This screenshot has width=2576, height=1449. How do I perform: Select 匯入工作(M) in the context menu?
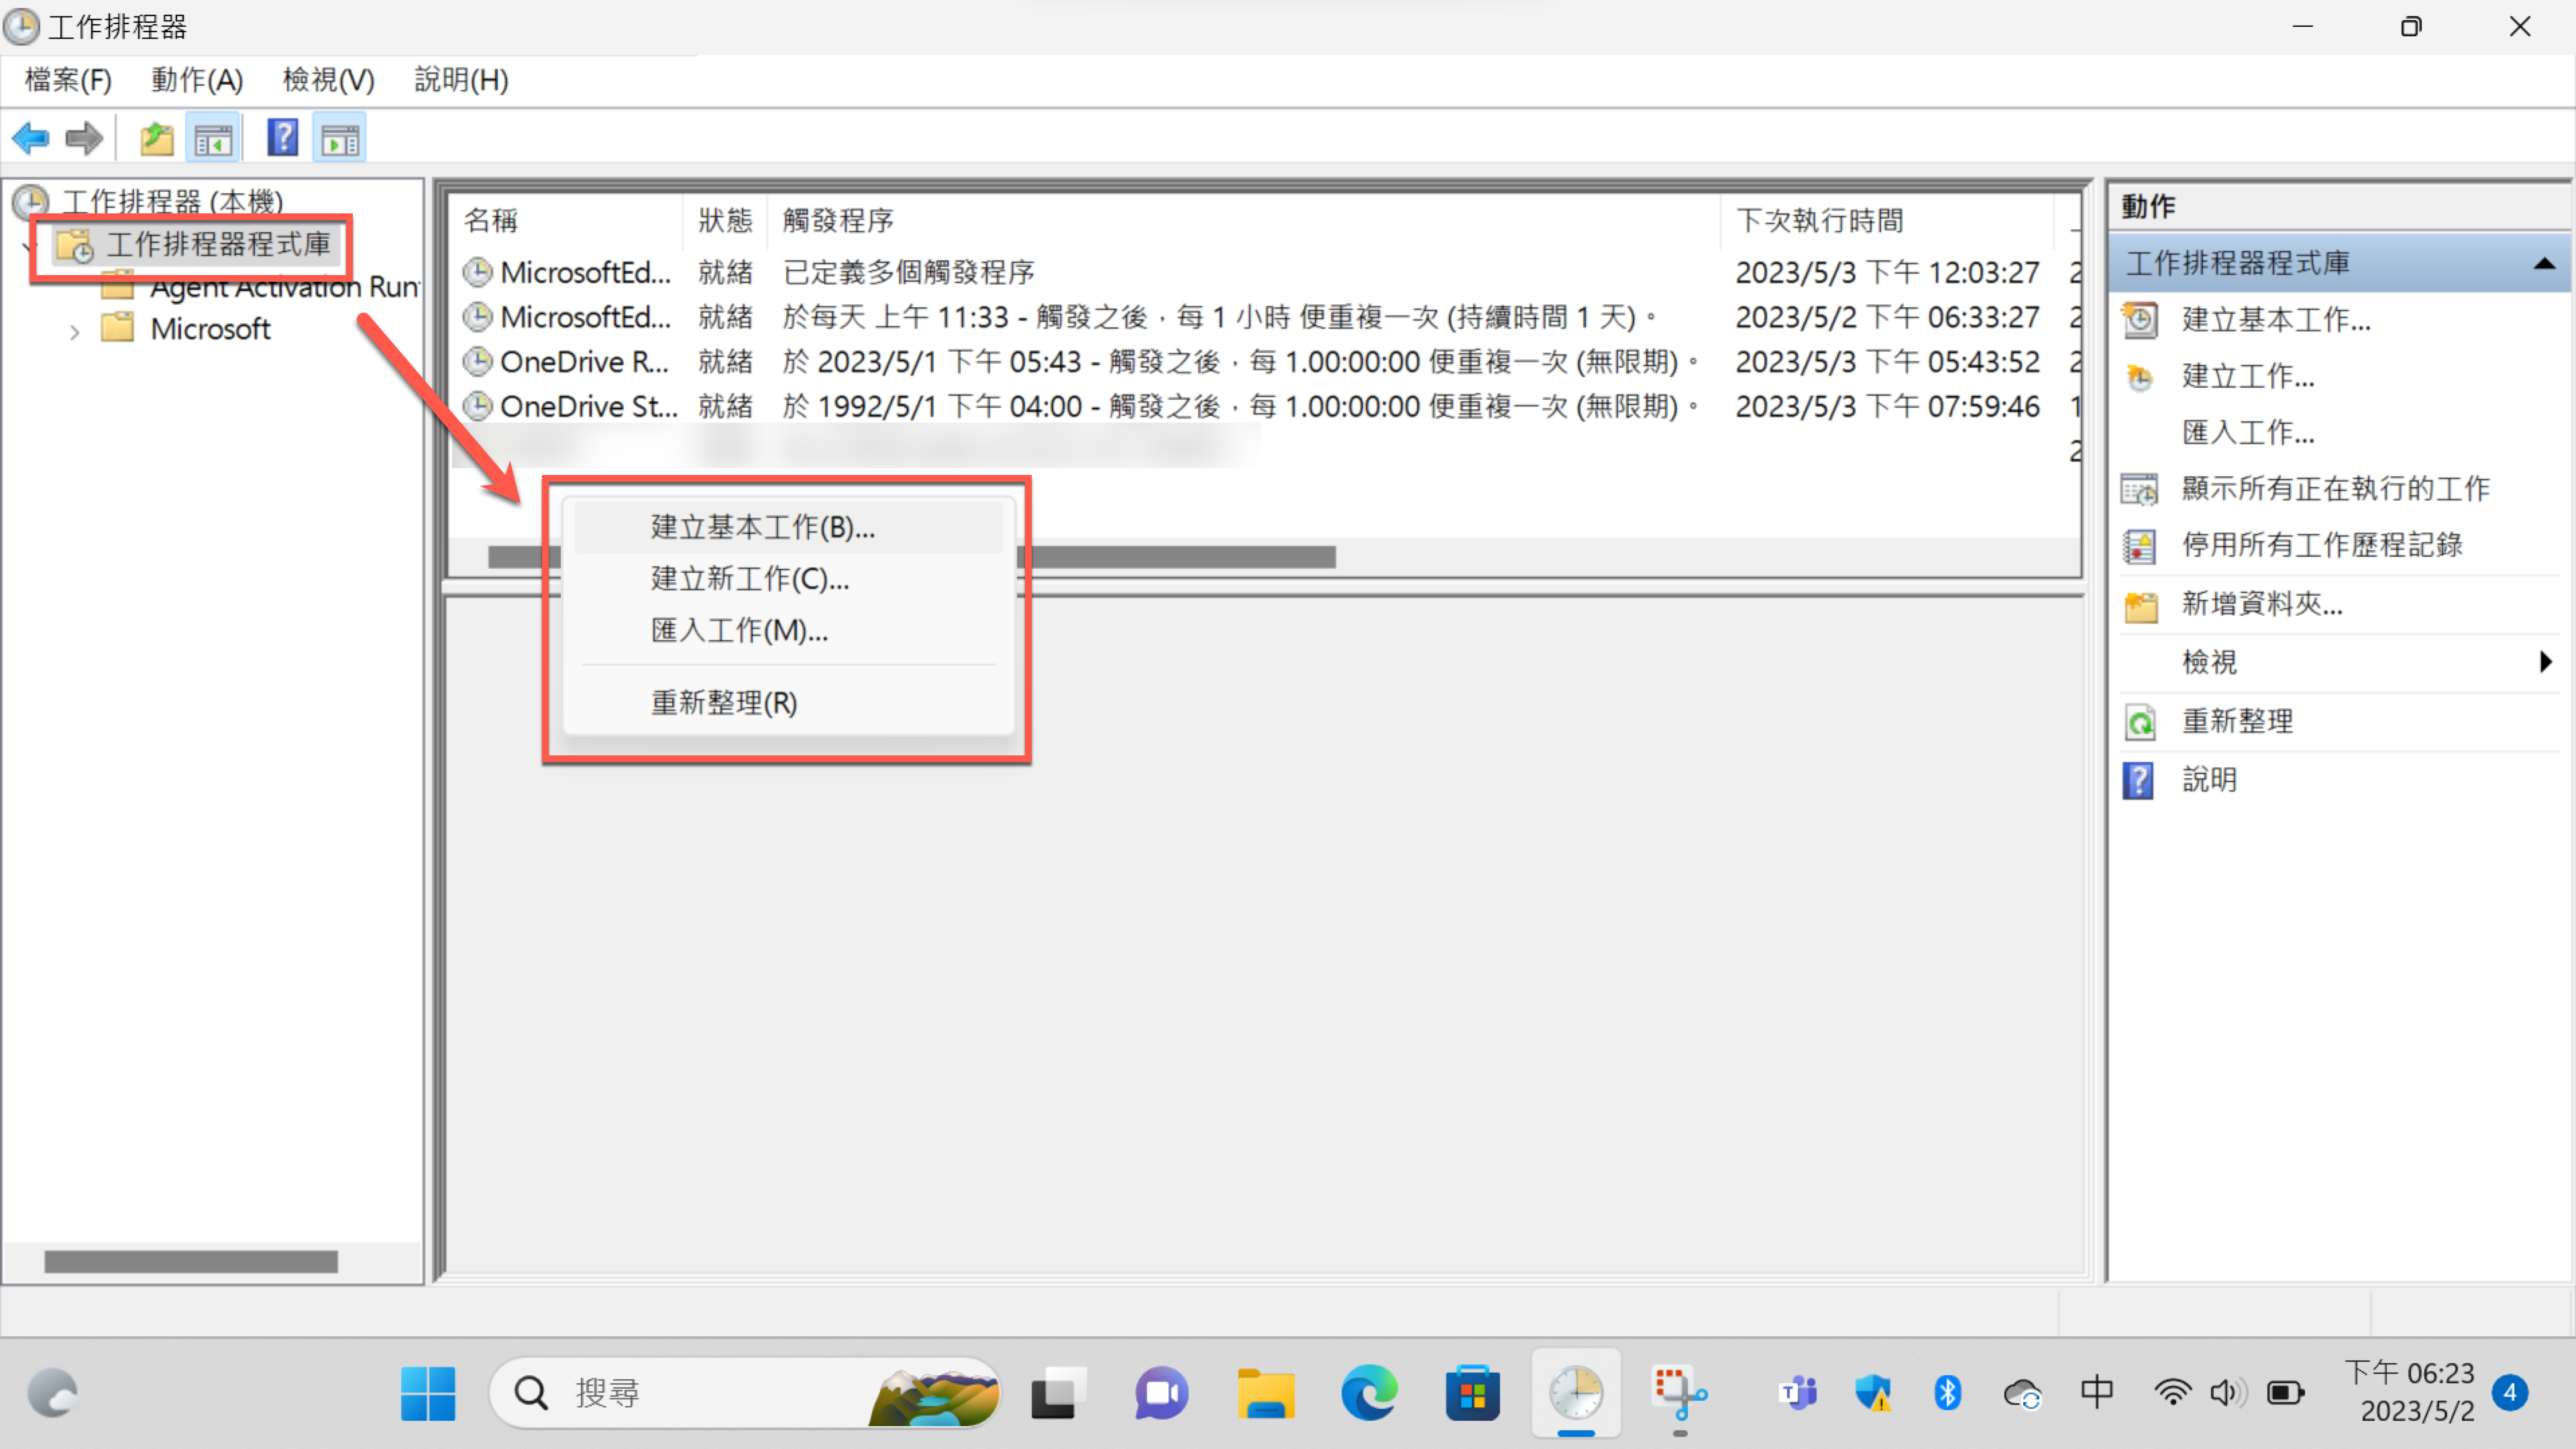(739, 630)
